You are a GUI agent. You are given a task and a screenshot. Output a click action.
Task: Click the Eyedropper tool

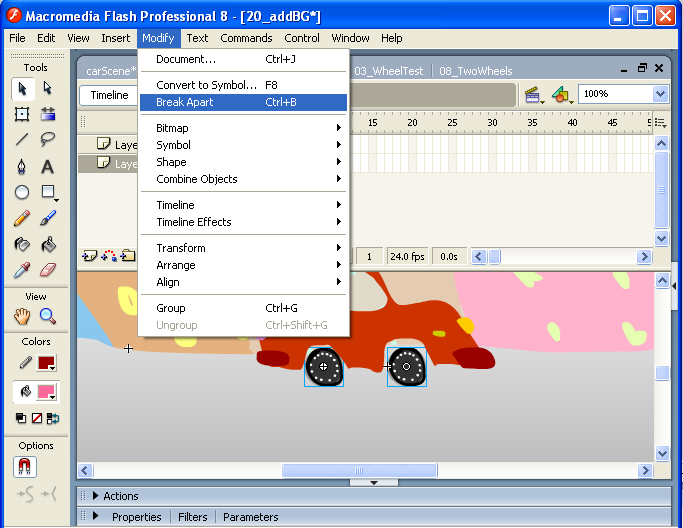22,270
